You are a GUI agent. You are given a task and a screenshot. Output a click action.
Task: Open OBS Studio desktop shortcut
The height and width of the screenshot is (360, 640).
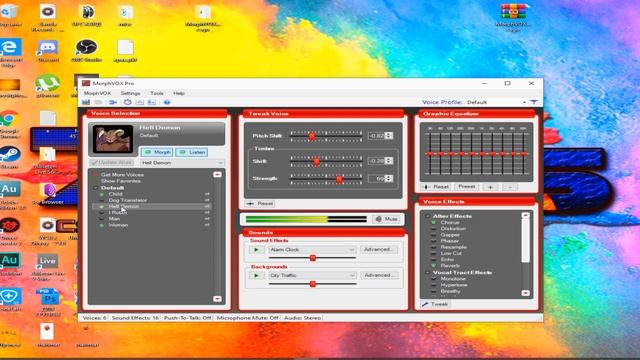coord(86,51)
